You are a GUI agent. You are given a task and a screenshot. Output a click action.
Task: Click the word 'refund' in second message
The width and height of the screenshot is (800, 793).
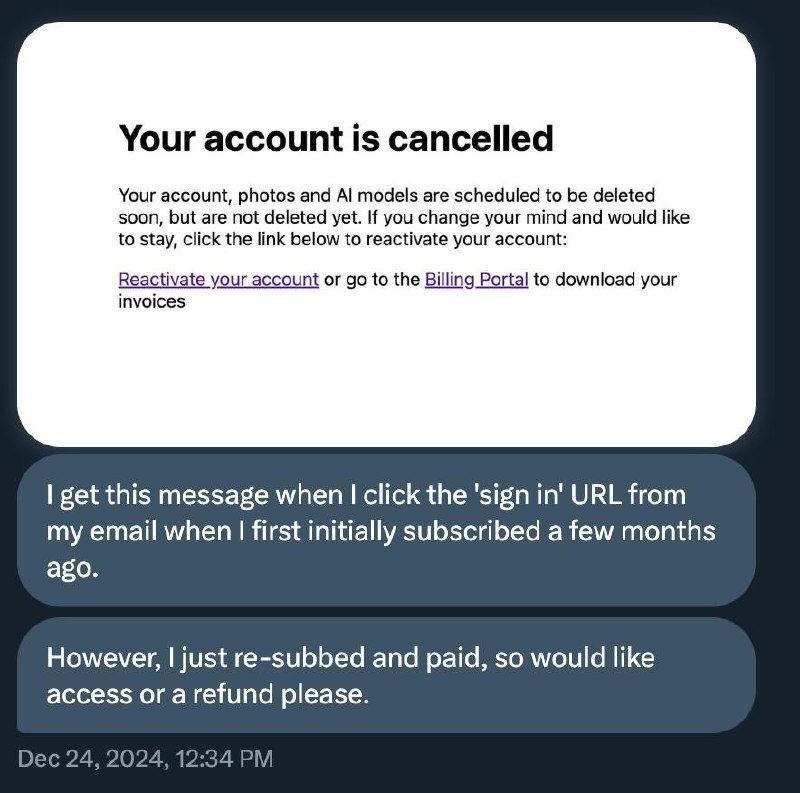pyautogui.click(x=250, y=693)
